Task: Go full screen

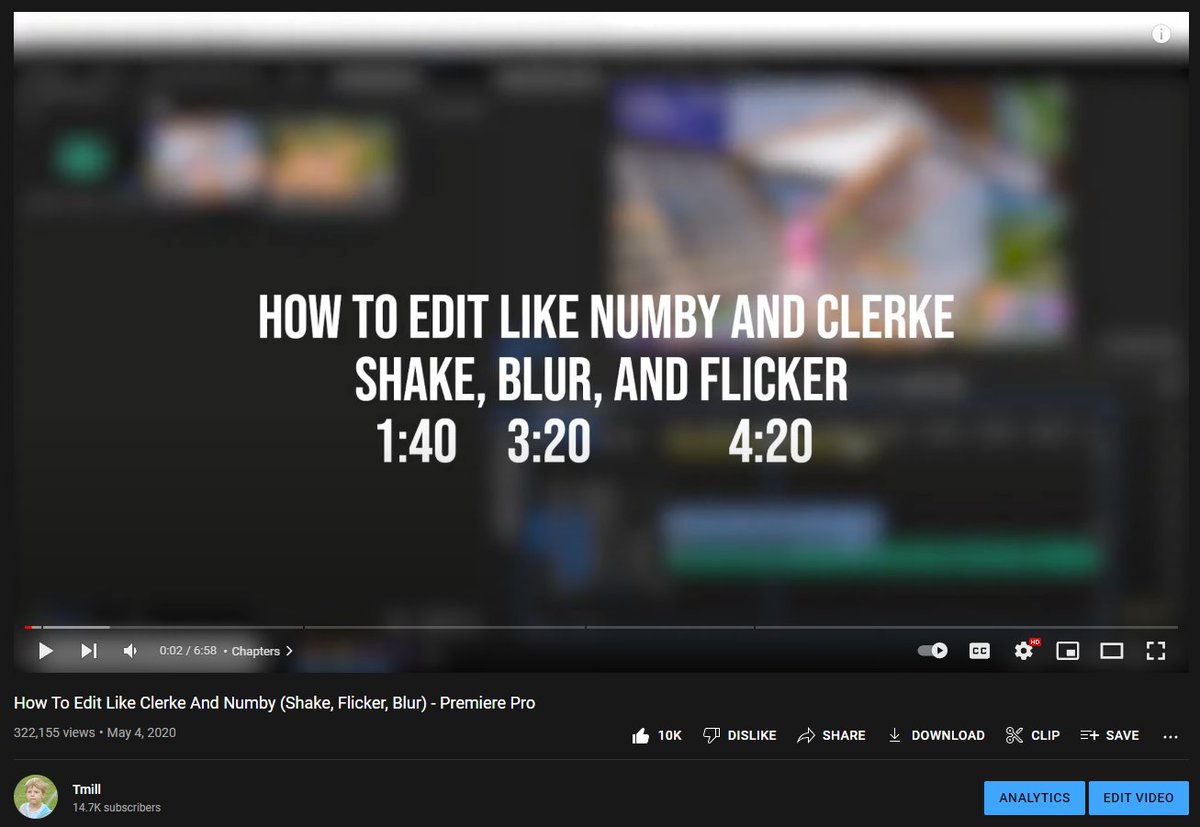Action: point(1156,651)
